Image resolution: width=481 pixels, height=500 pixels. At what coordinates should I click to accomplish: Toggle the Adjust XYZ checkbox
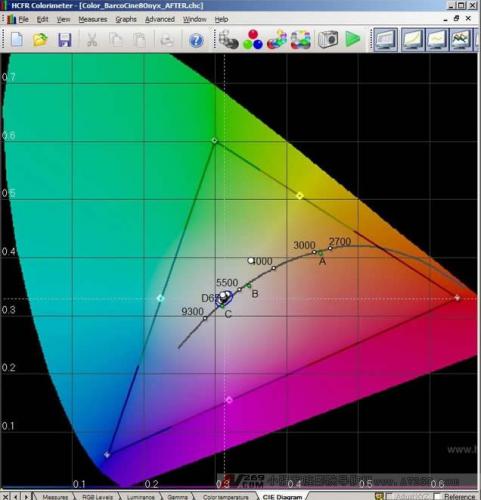click(389, 497)
